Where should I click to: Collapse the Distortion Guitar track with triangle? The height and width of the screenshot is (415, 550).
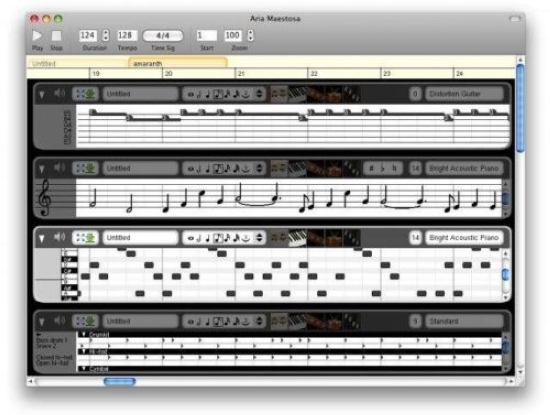tap(42, 94)
